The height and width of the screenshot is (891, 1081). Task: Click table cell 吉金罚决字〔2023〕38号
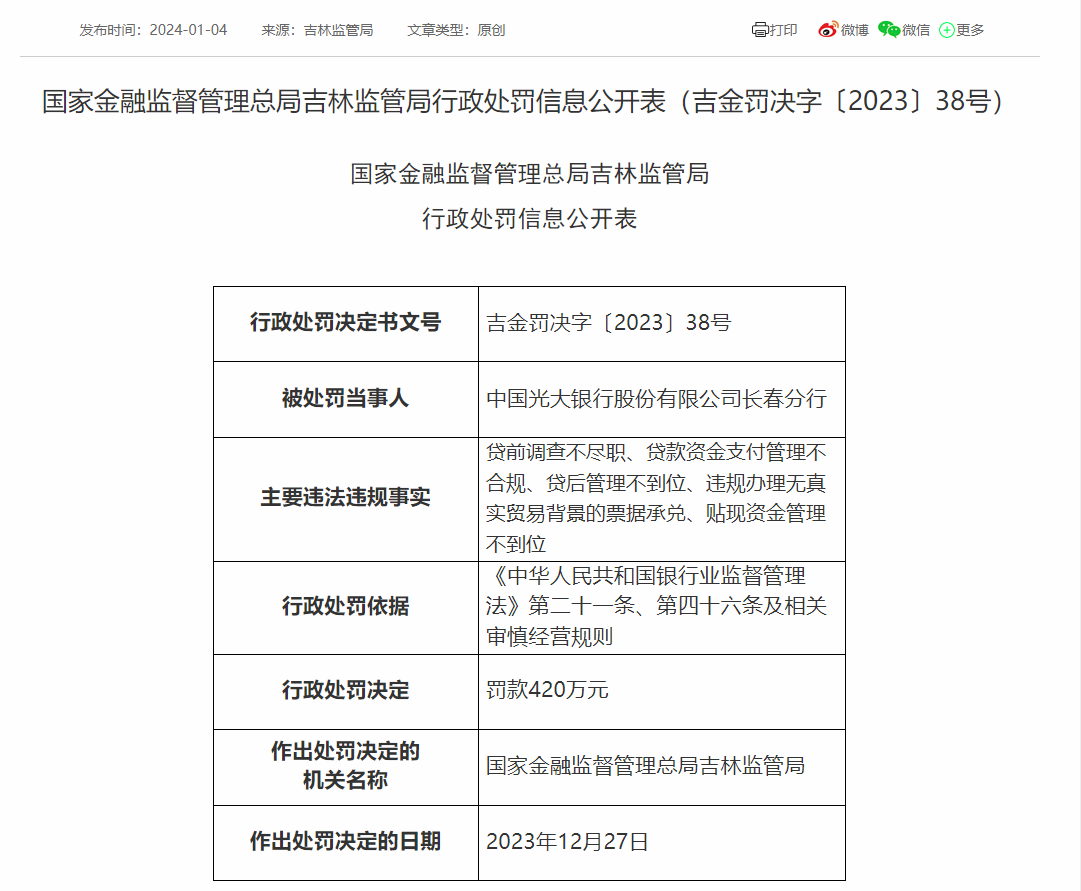point(662,323)
